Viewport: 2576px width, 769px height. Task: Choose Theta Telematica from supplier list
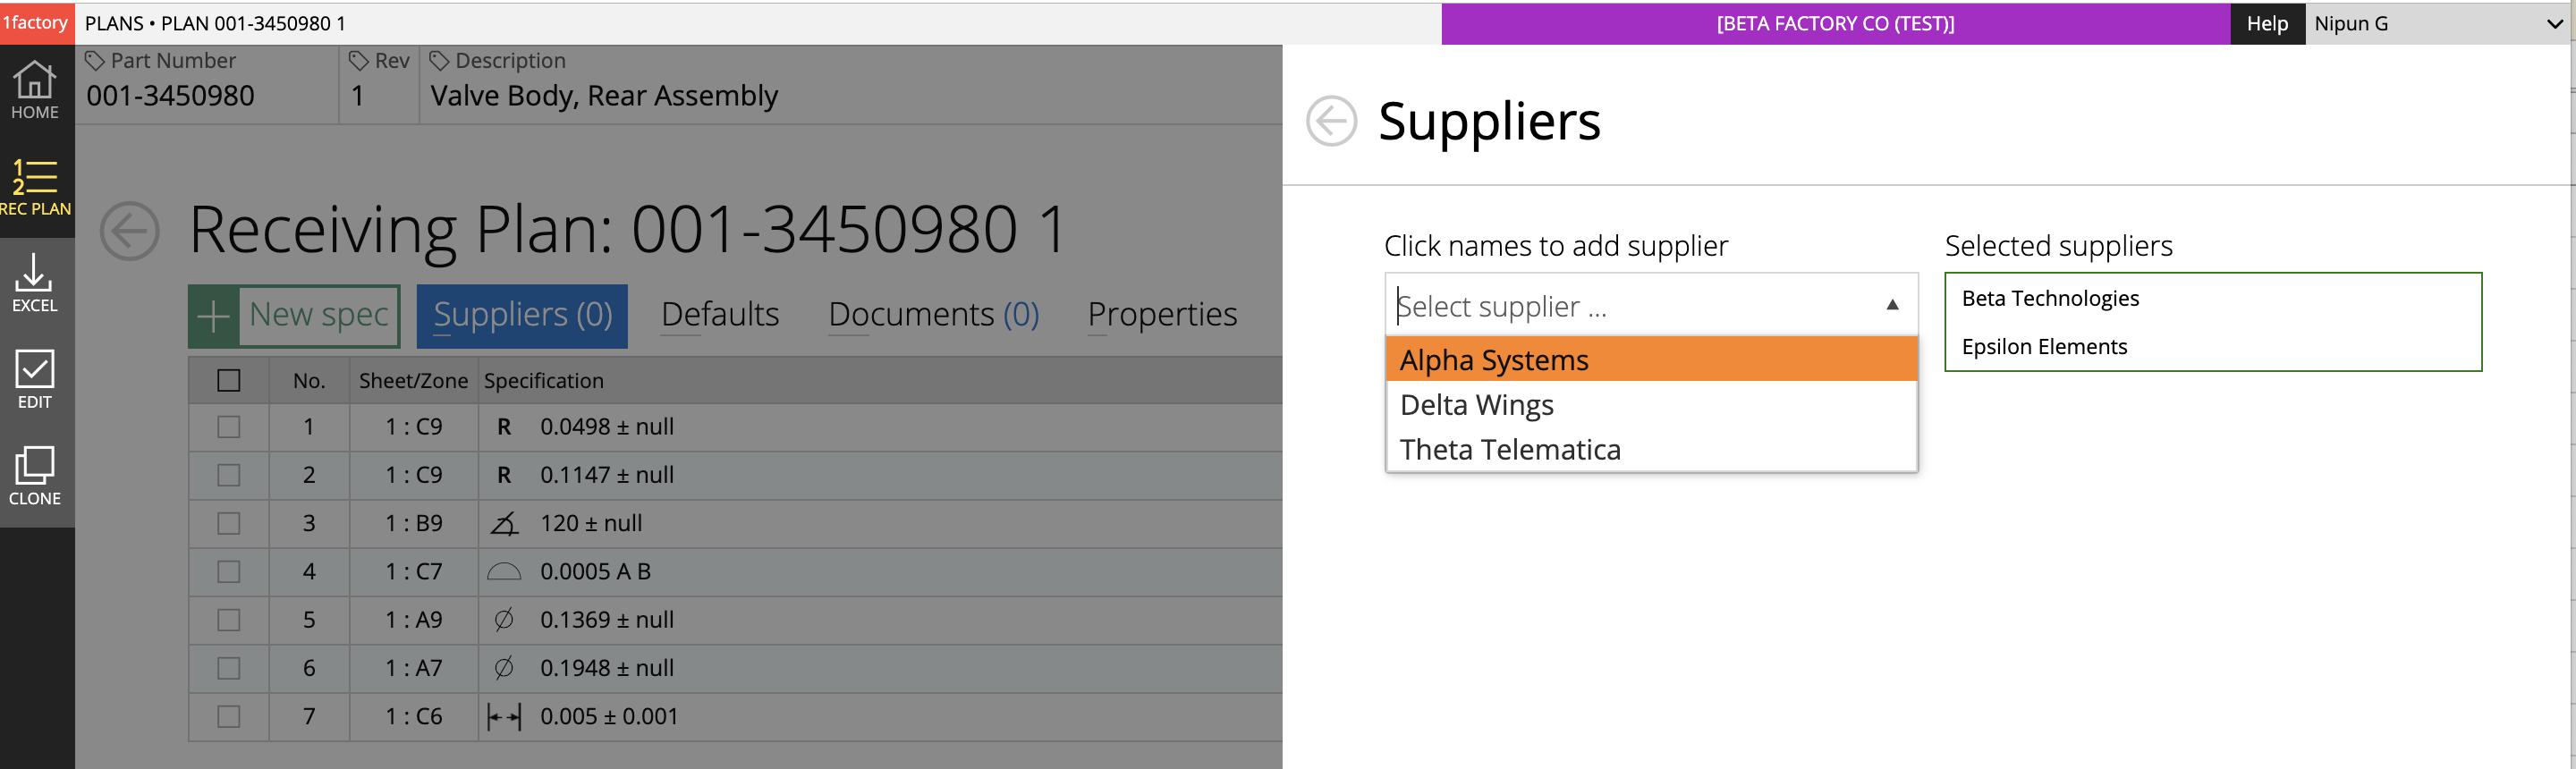click(1510, 450)
